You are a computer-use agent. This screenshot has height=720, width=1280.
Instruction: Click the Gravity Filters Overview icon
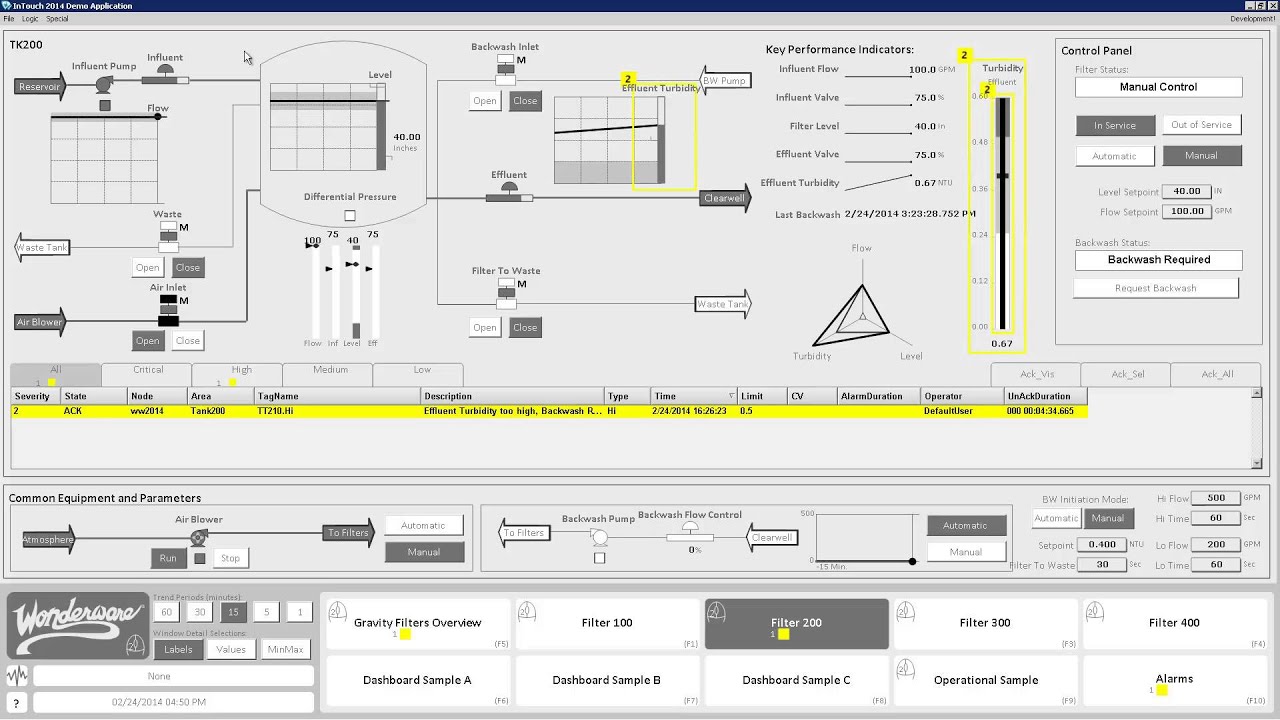(337, 611)
